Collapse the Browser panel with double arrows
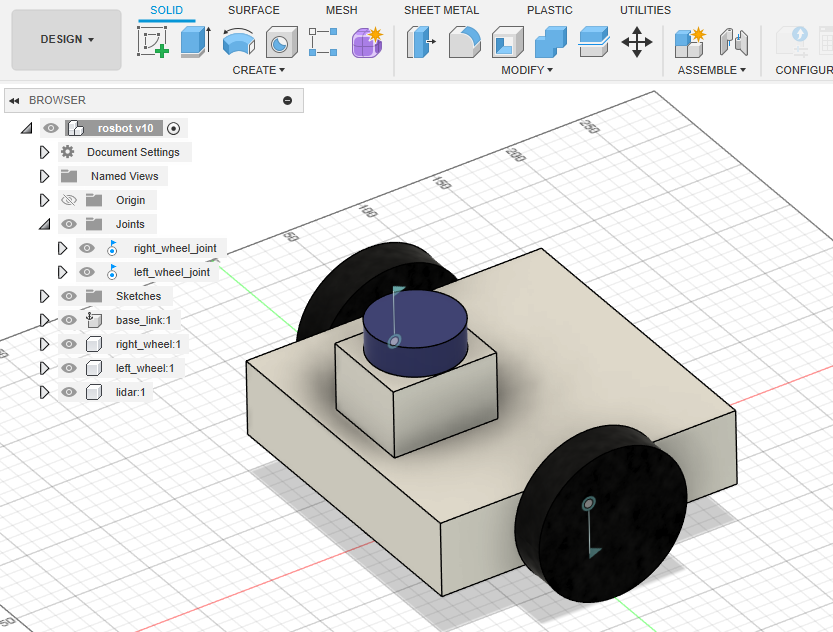Viewport: 833px width, 632px height. (14, 100)
